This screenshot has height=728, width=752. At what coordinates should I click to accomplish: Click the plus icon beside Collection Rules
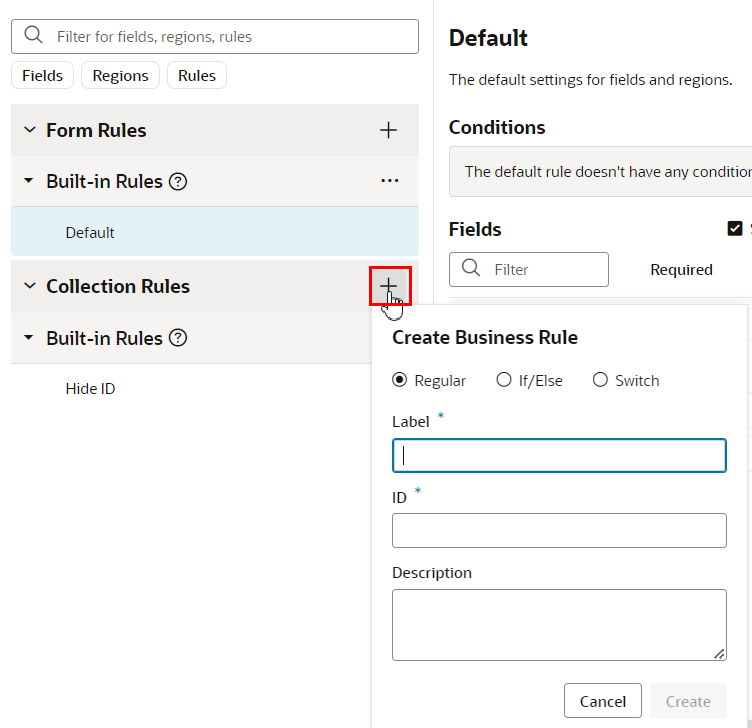click(389, 287)
